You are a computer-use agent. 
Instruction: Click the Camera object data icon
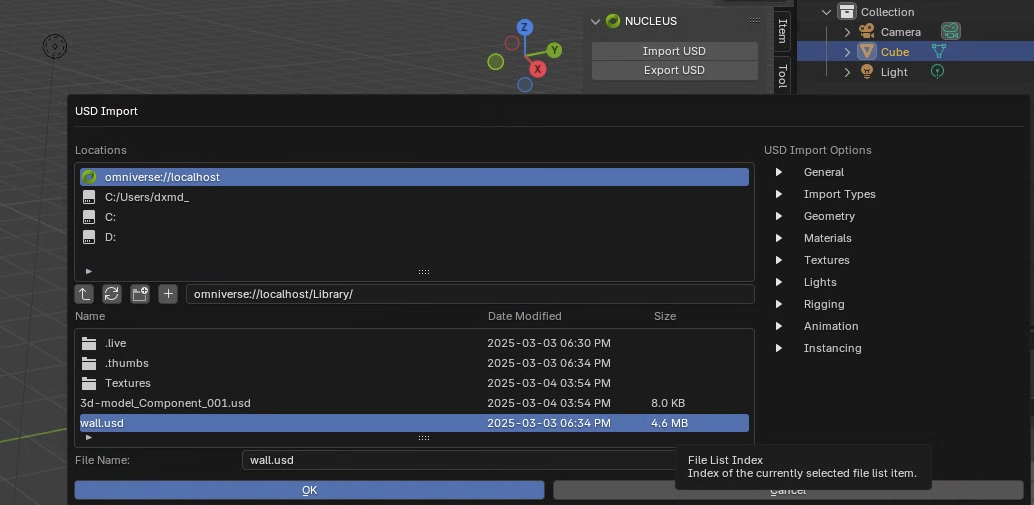tap(950, 32)
